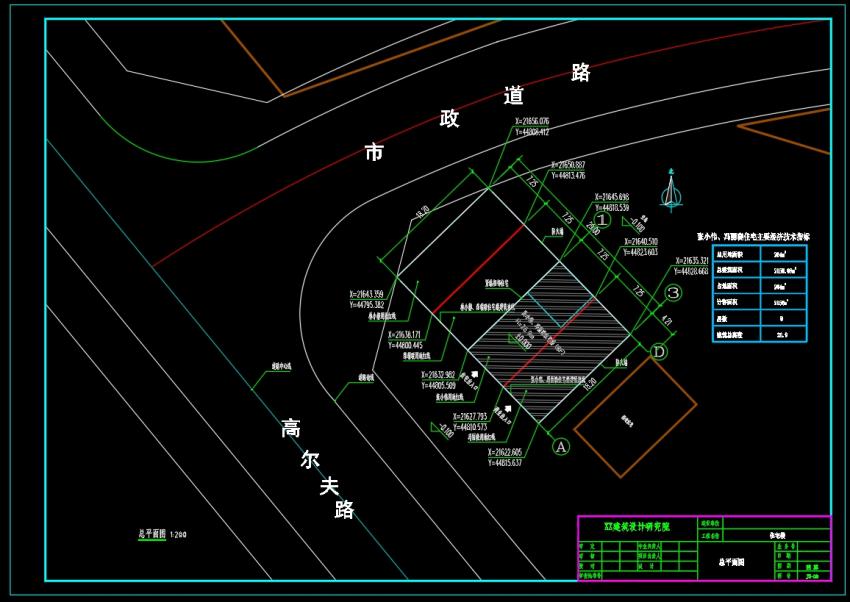Click the road label character 道
Viewport: 850px width, 602px height.
(x=513, y=95)
